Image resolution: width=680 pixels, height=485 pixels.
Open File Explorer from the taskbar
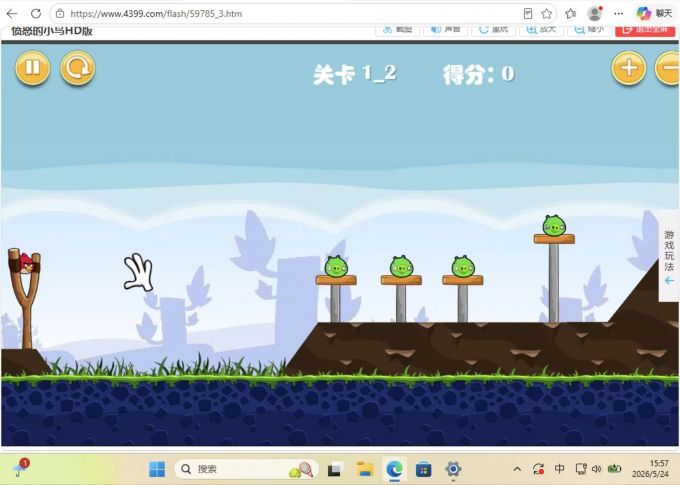[365, 469]
